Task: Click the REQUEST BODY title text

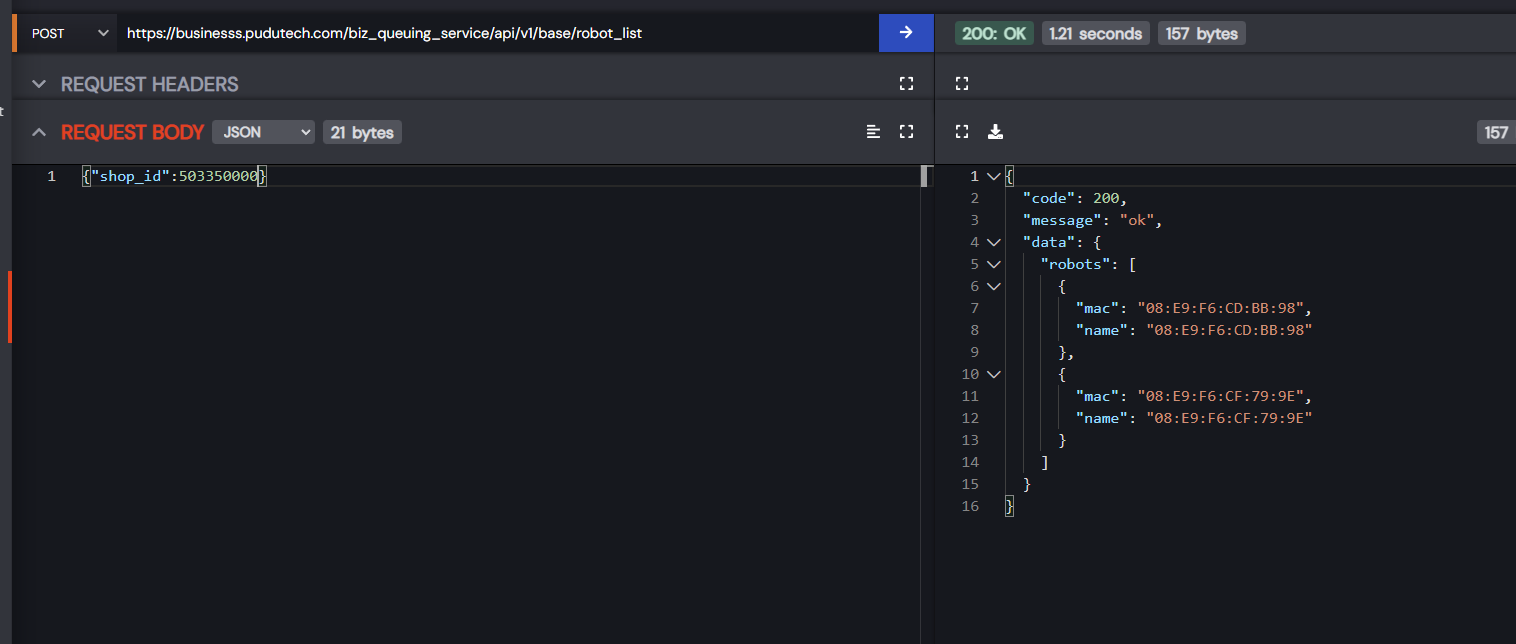Action: (x=132, y=132)
